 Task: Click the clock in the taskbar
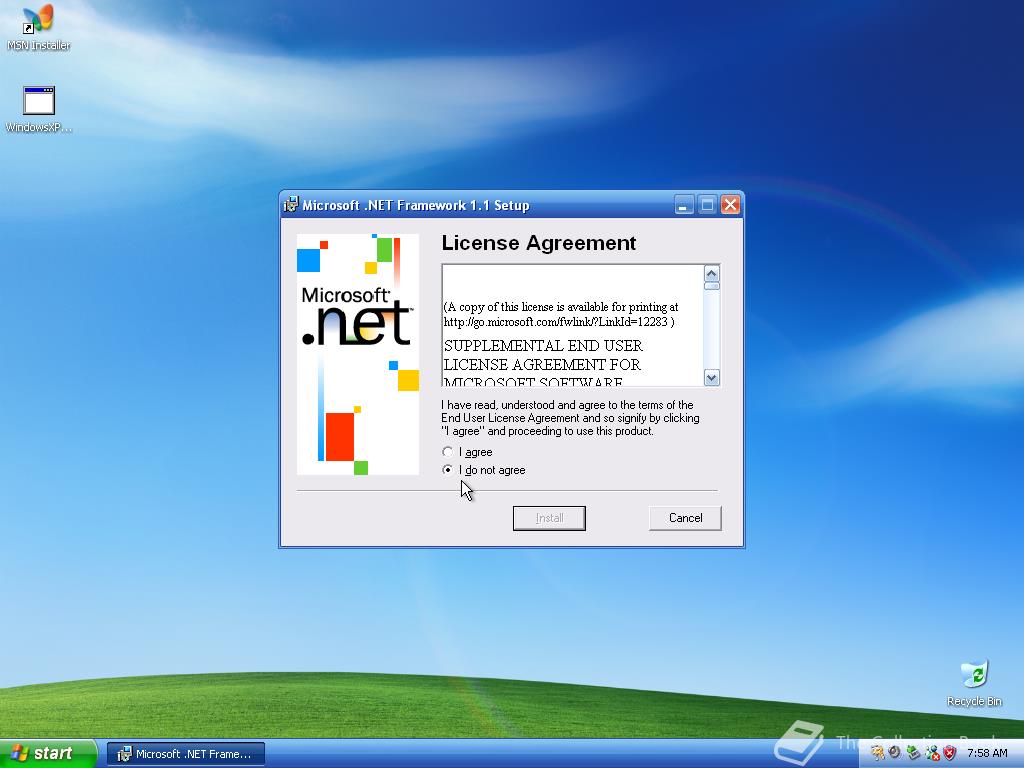(987, 752)
